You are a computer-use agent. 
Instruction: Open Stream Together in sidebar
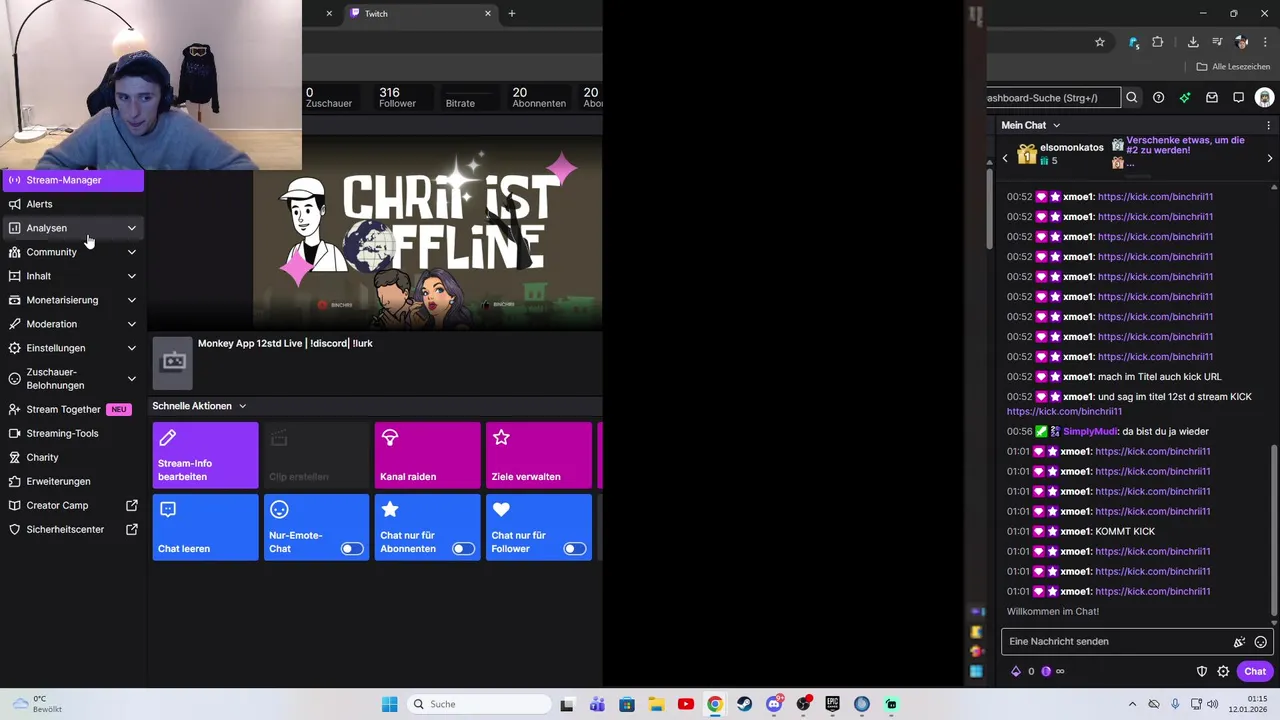(72, 409)
